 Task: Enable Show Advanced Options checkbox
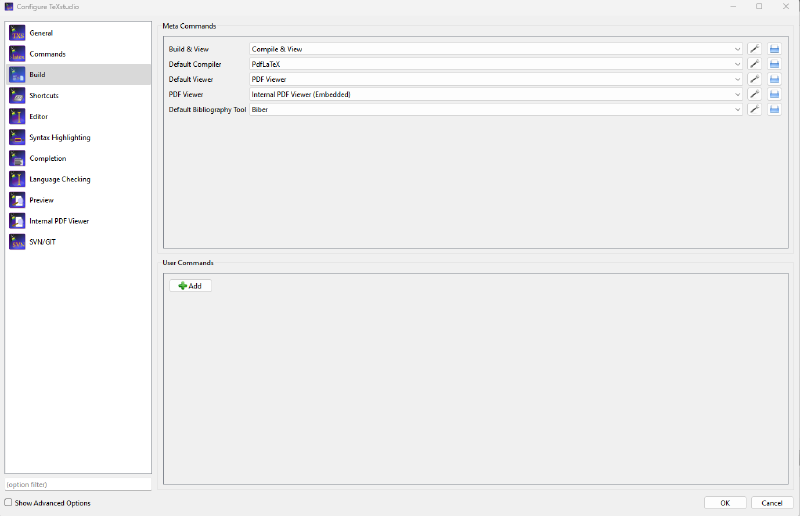[x=8, y=503]
